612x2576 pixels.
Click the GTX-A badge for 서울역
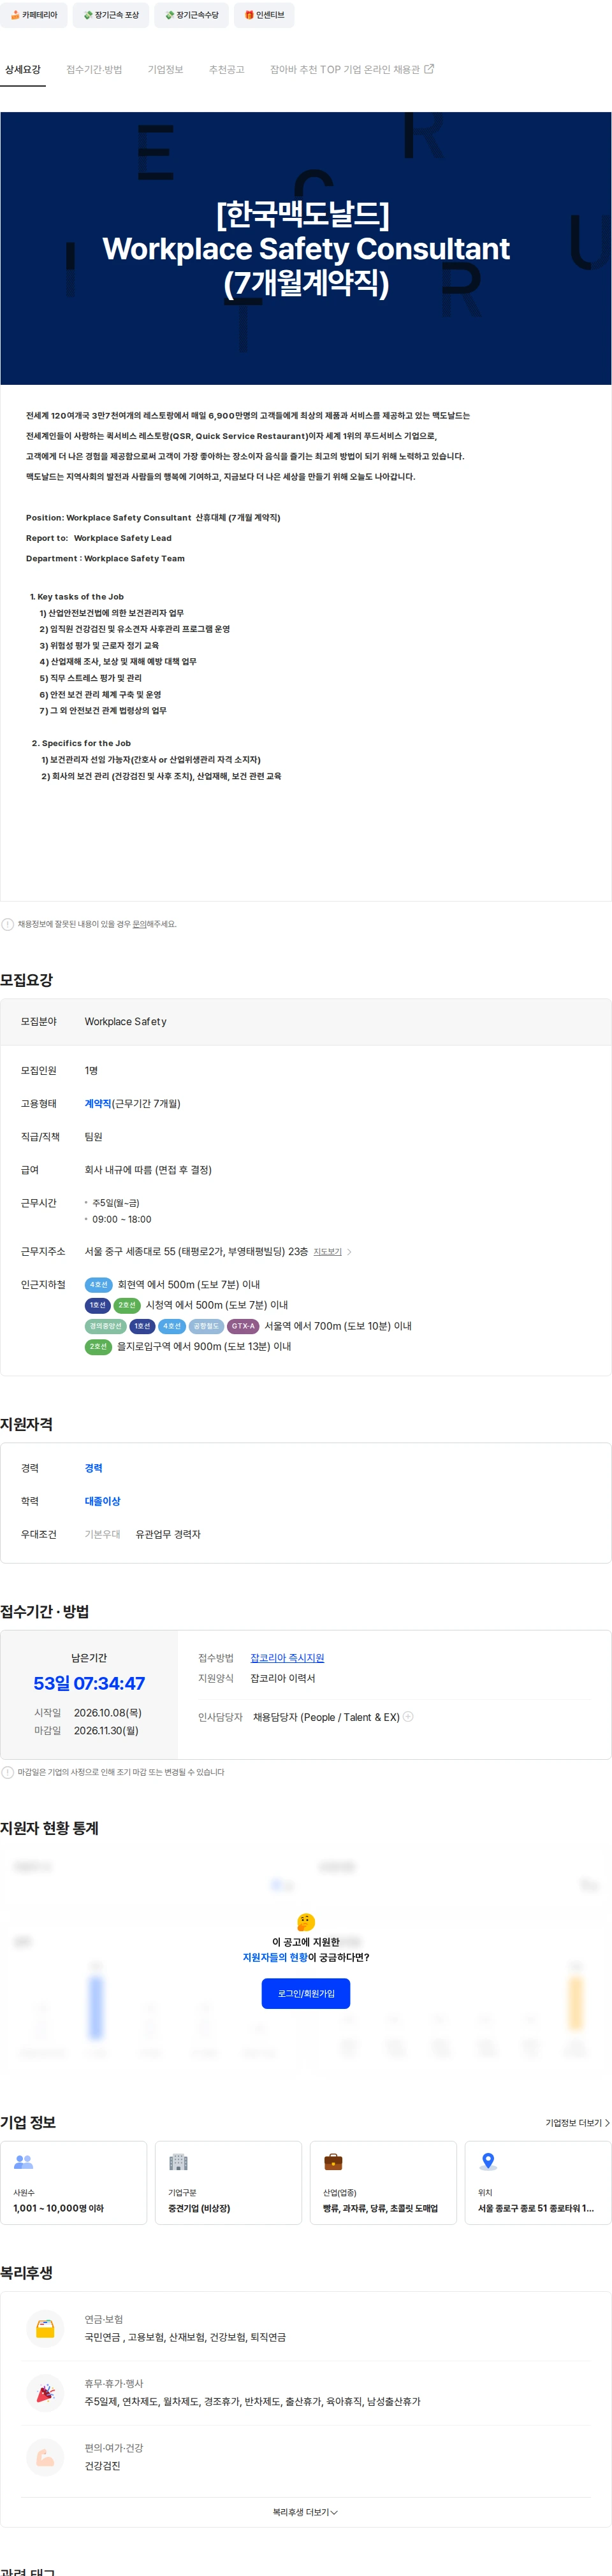tap(243, 1326)
